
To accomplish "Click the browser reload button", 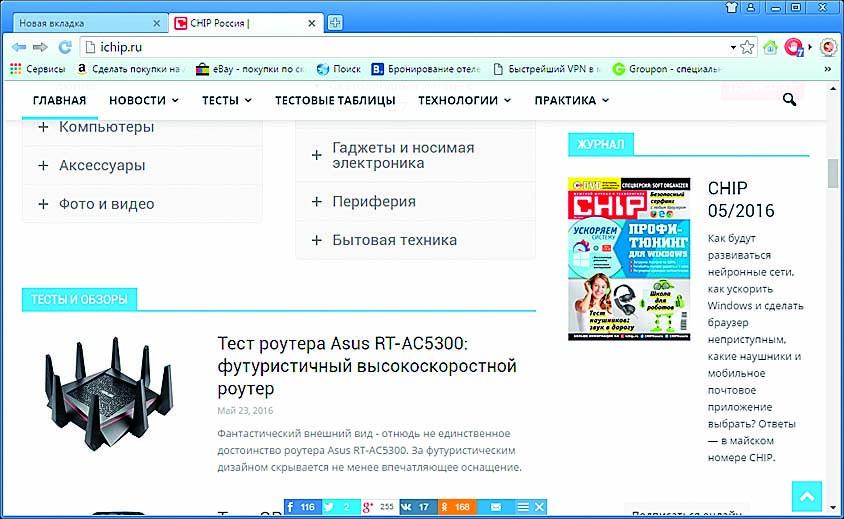I will click(x=64, y=47).
